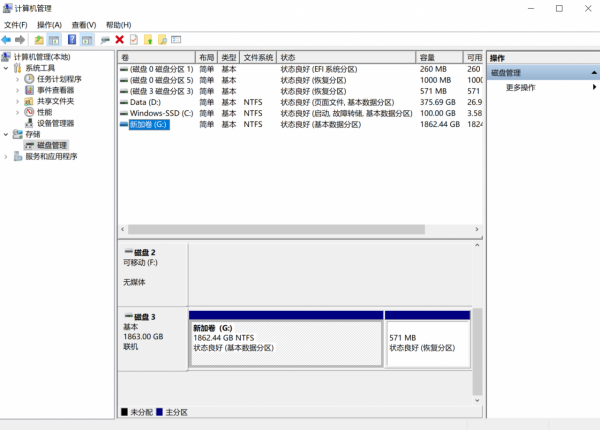Expand the 事件查看器 arrow
Screen dimensions: 600x430
pos(17,90)
